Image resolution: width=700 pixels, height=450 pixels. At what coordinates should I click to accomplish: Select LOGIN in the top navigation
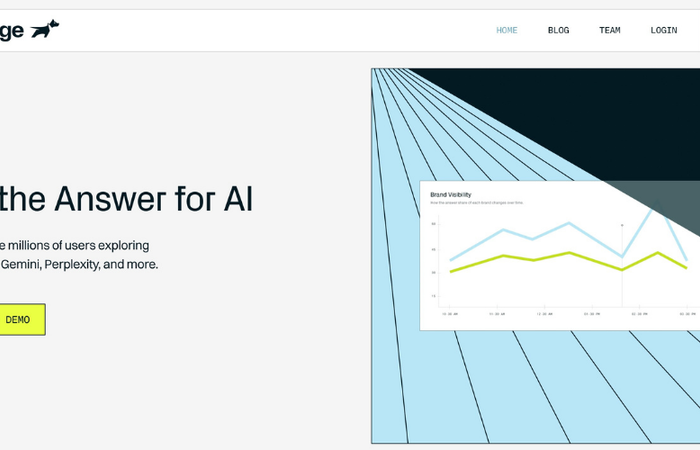664,30
